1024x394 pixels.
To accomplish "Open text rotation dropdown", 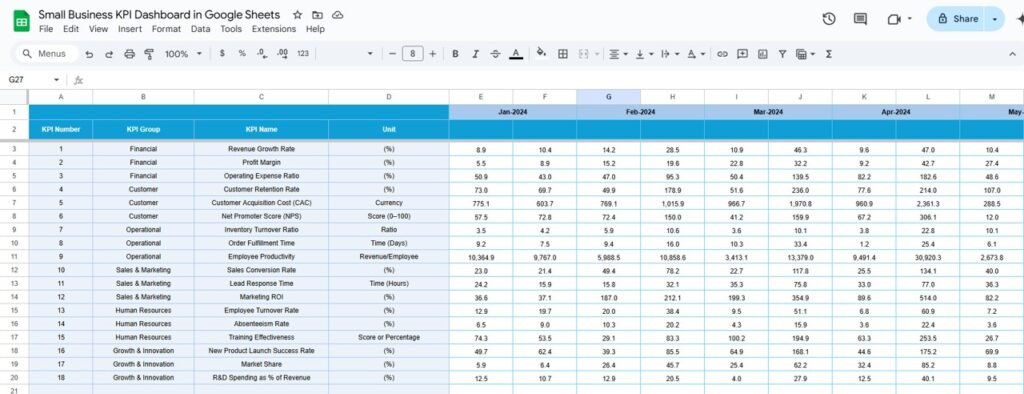I will click(696, 54).
